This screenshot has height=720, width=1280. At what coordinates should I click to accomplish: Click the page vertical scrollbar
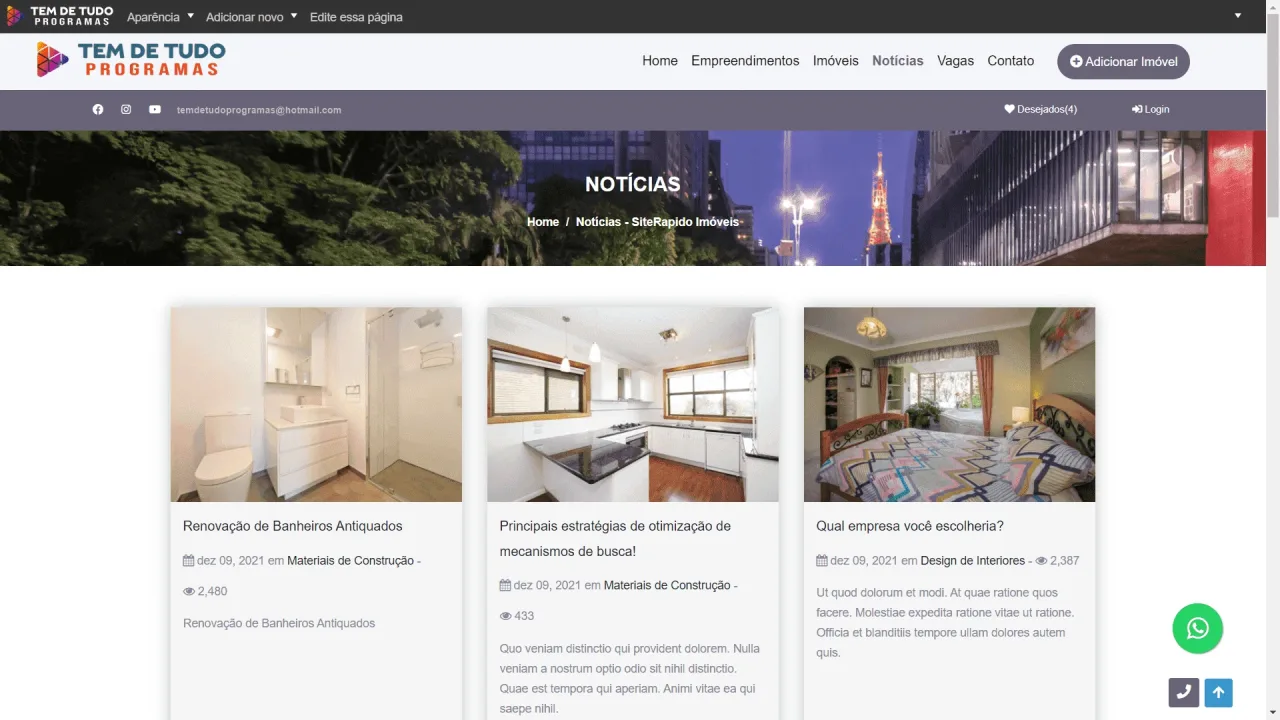point(1273,360)
